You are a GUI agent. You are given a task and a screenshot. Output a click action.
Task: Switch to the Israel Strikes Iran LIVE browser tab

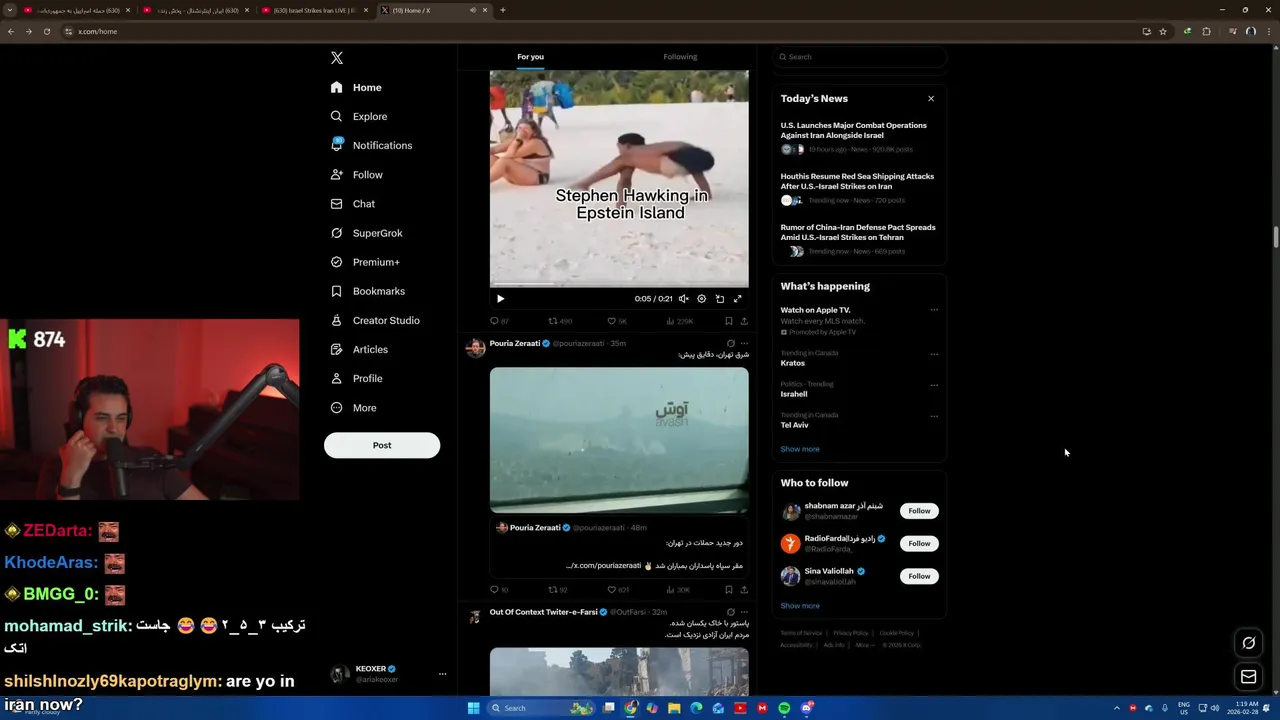coord(315,10)
